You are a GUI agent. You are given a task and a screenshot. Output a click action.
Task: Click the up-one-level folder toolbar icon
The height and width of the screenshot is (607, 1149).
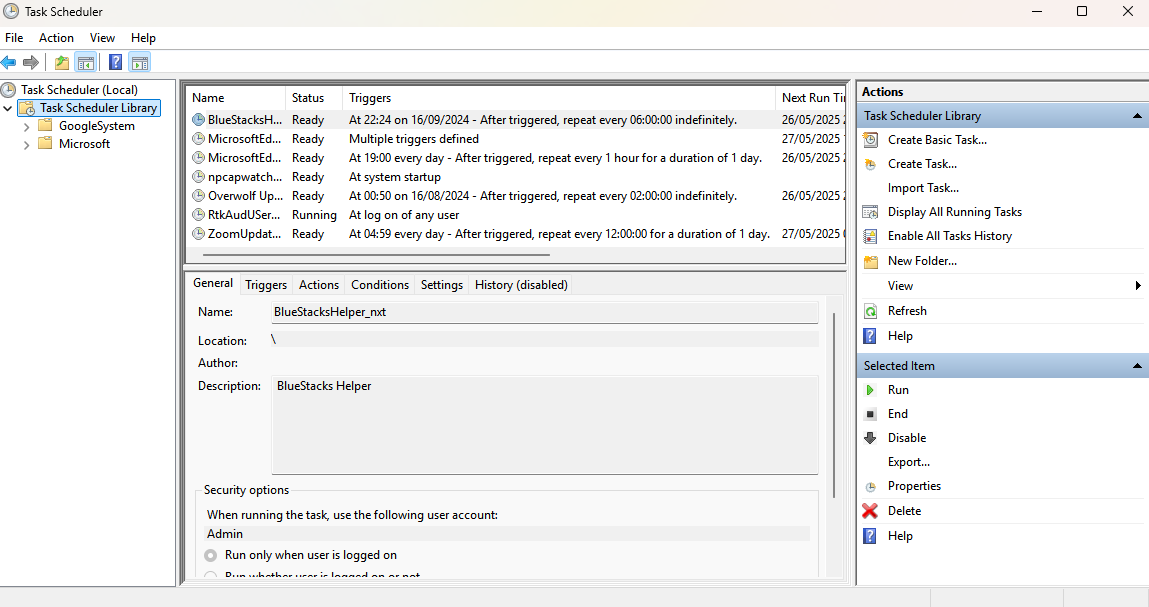(62, 62)
